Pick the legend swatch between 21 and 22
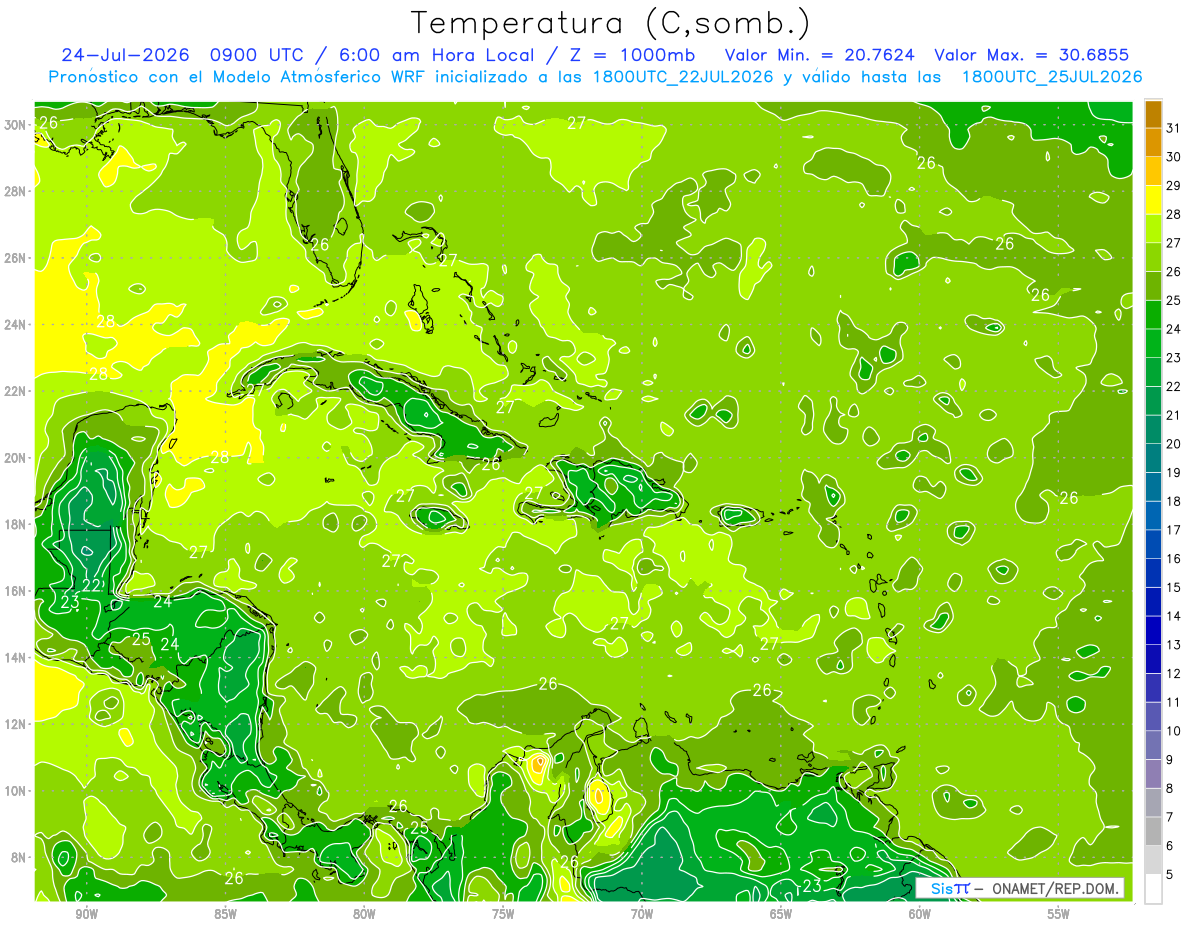The height and width of the screenshot is (927, 1200). pyautogui.click(x=1153, y=401)
